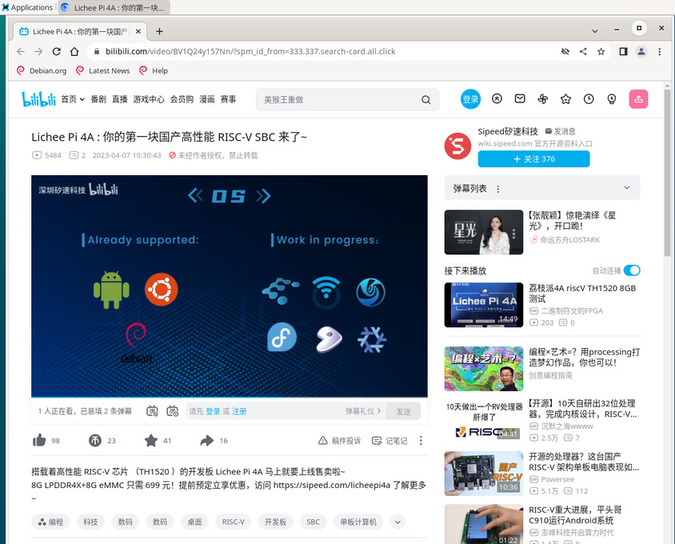Open the VIP member icon in header
Screen dimensions: 675x544
pyautogui.click(x=497, y=99)
